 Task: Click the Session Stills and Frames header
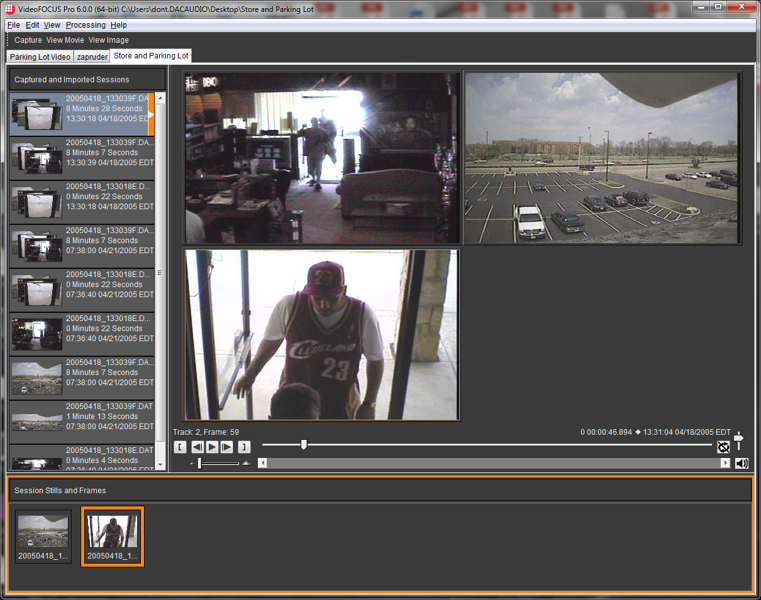(380, 490)
